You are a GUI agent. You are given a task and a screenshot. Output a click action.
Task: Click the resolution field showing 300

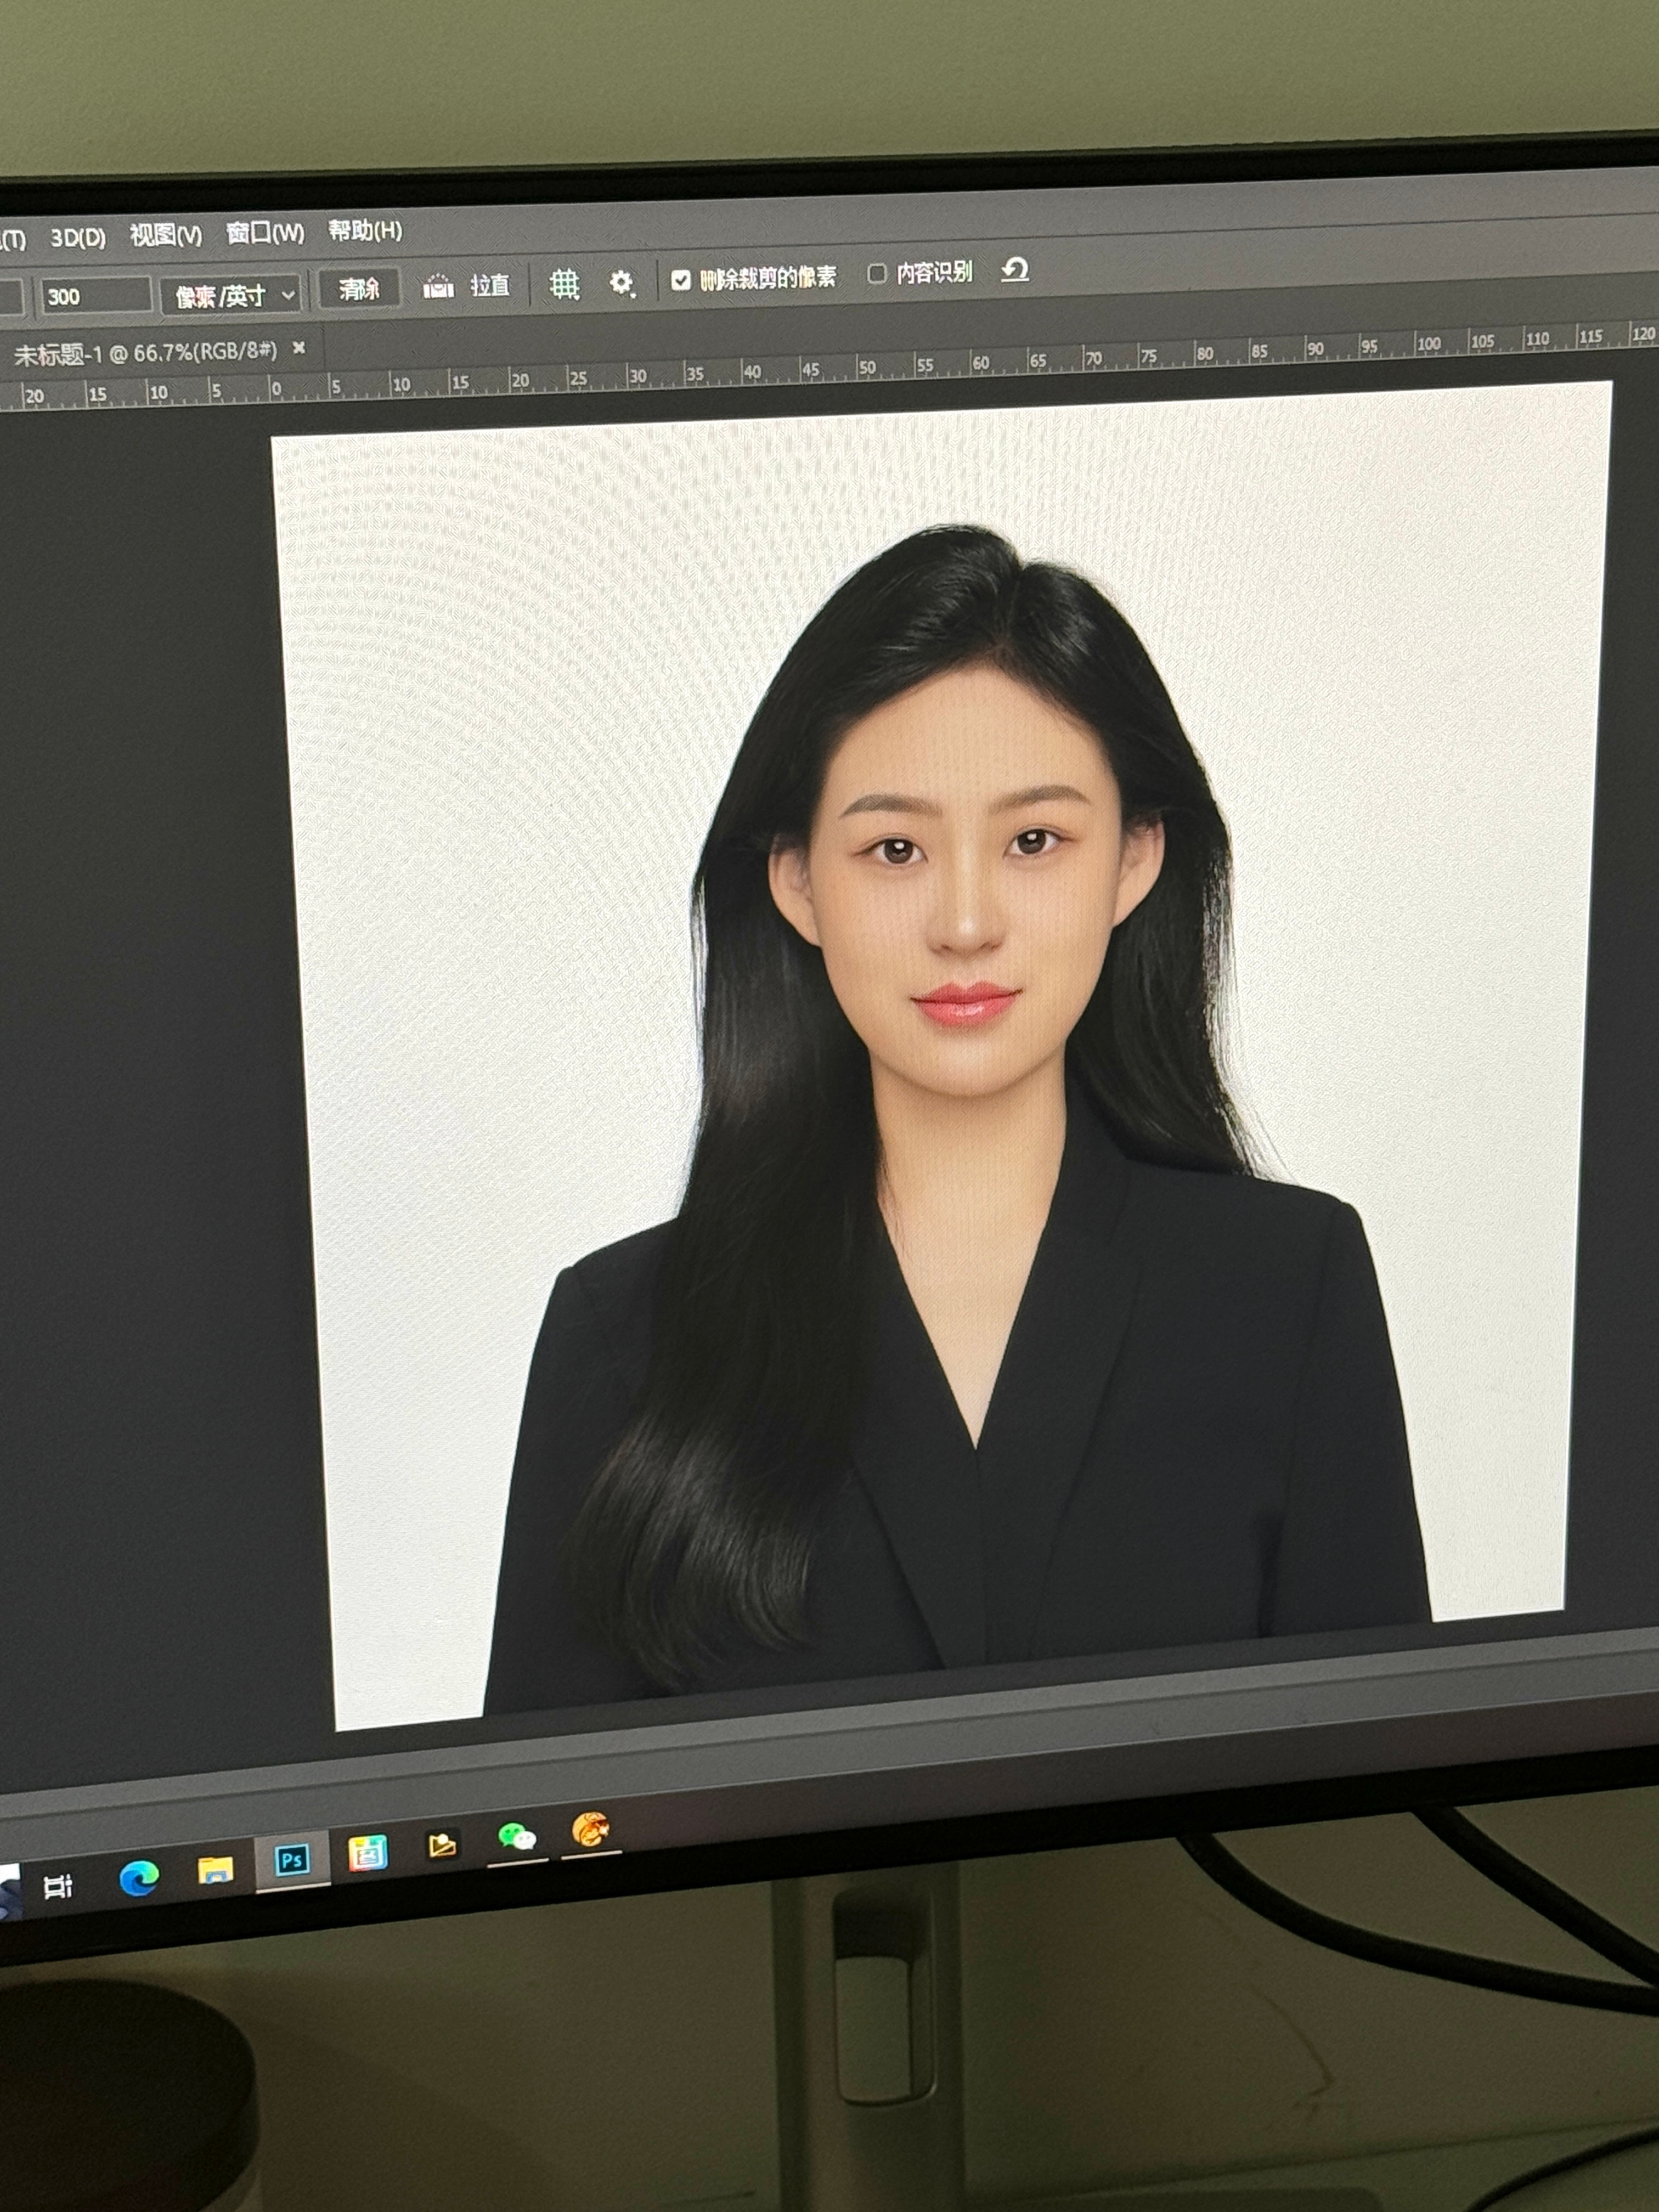click(96, 296)
